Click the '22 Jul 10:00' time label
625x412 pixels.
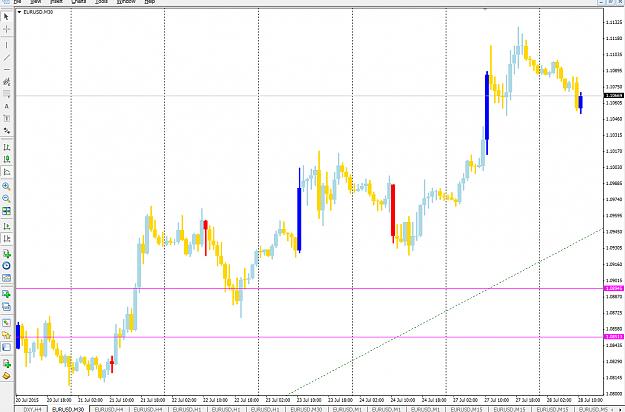pyautogui.click(x=215, y=400)
